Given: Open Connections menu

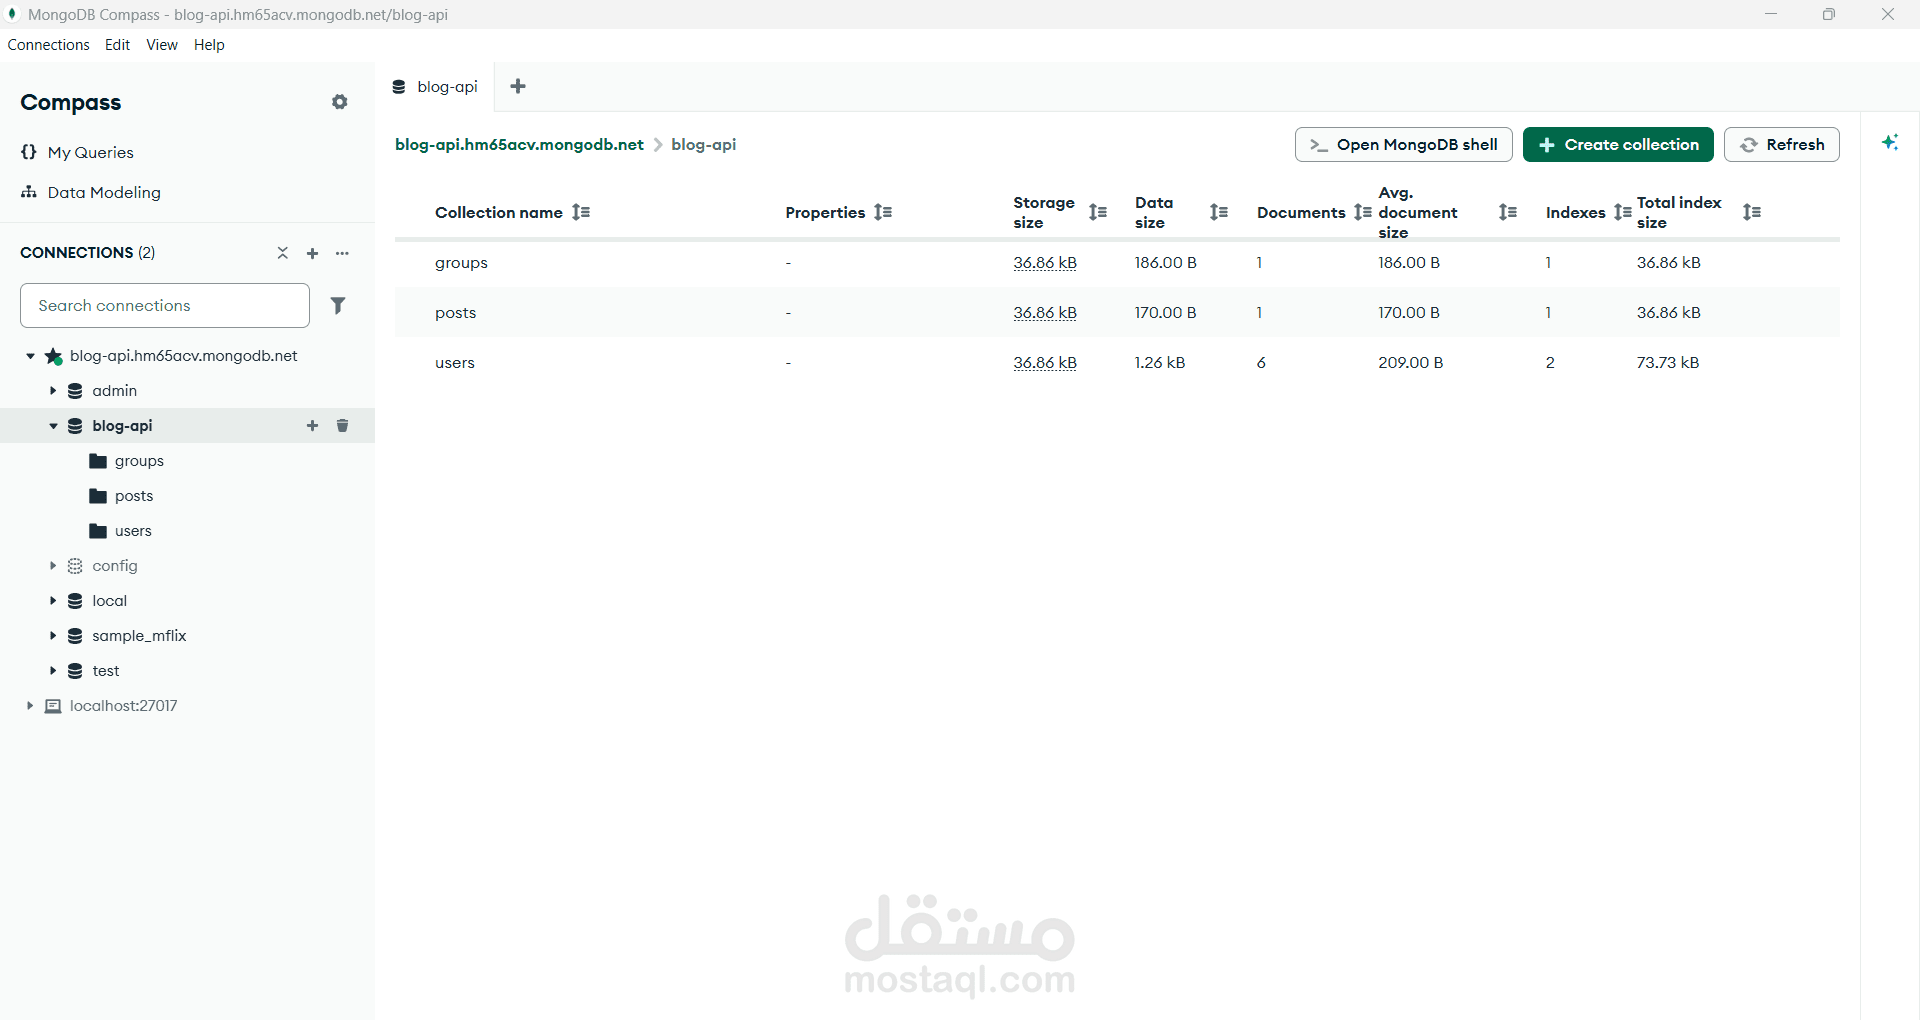Looking at the screenshot, I should click(48, 45).
